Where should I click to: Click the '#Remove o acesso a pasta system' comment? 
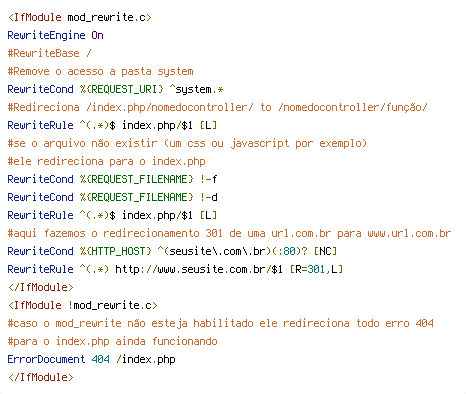click(x=100, y=71)
